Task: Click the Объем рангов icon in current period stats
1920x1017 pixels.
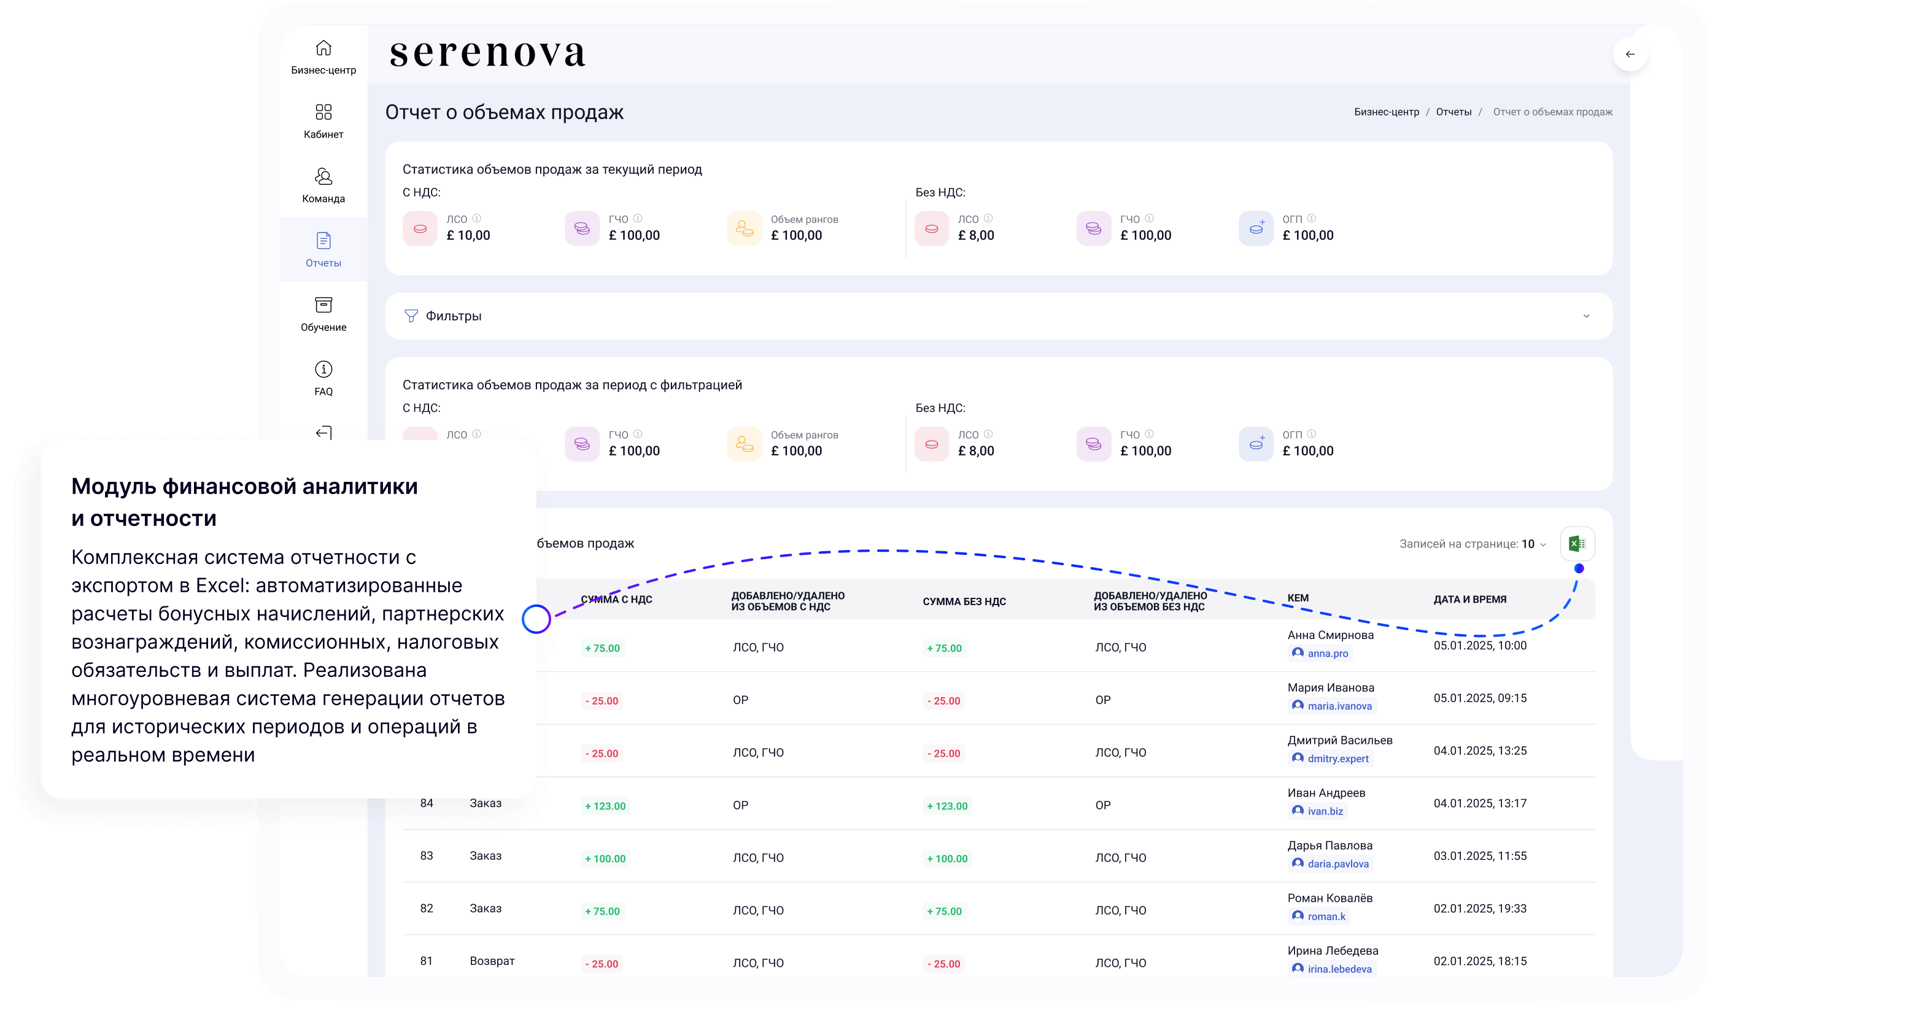Action: pos(744,228)
